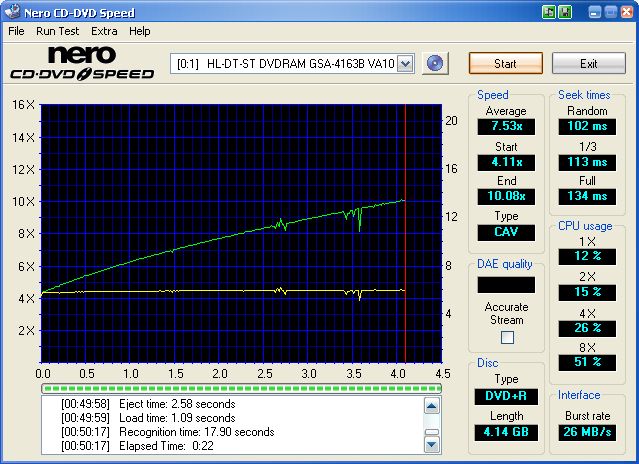The image size is (639, 464).
Task: Click the disc info icon button
Action: (434, 63)
